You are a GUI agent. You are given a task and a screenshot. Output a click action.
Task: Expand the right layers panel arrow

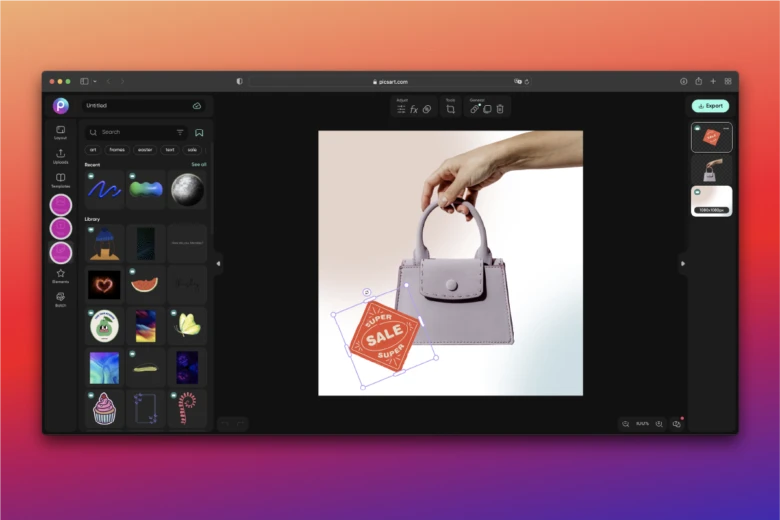(683, 264)
